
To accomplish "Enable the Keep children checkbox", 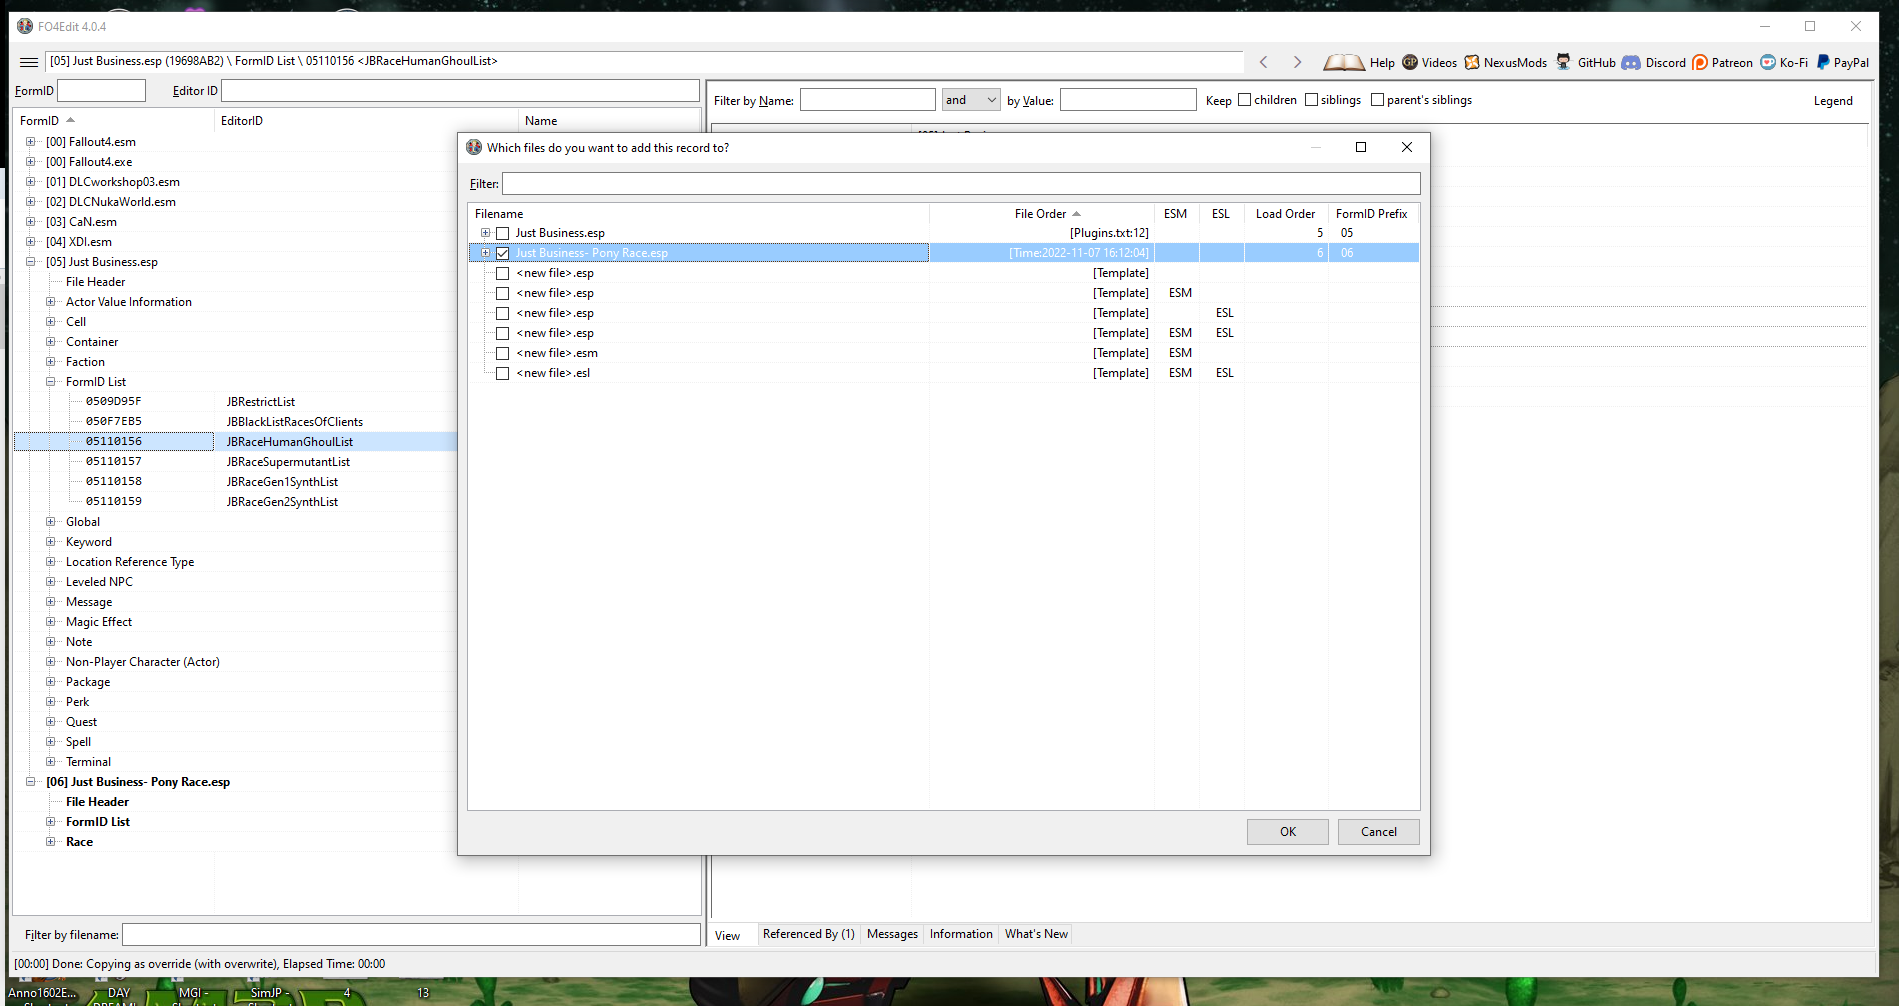I will [x=1244, y=100].
